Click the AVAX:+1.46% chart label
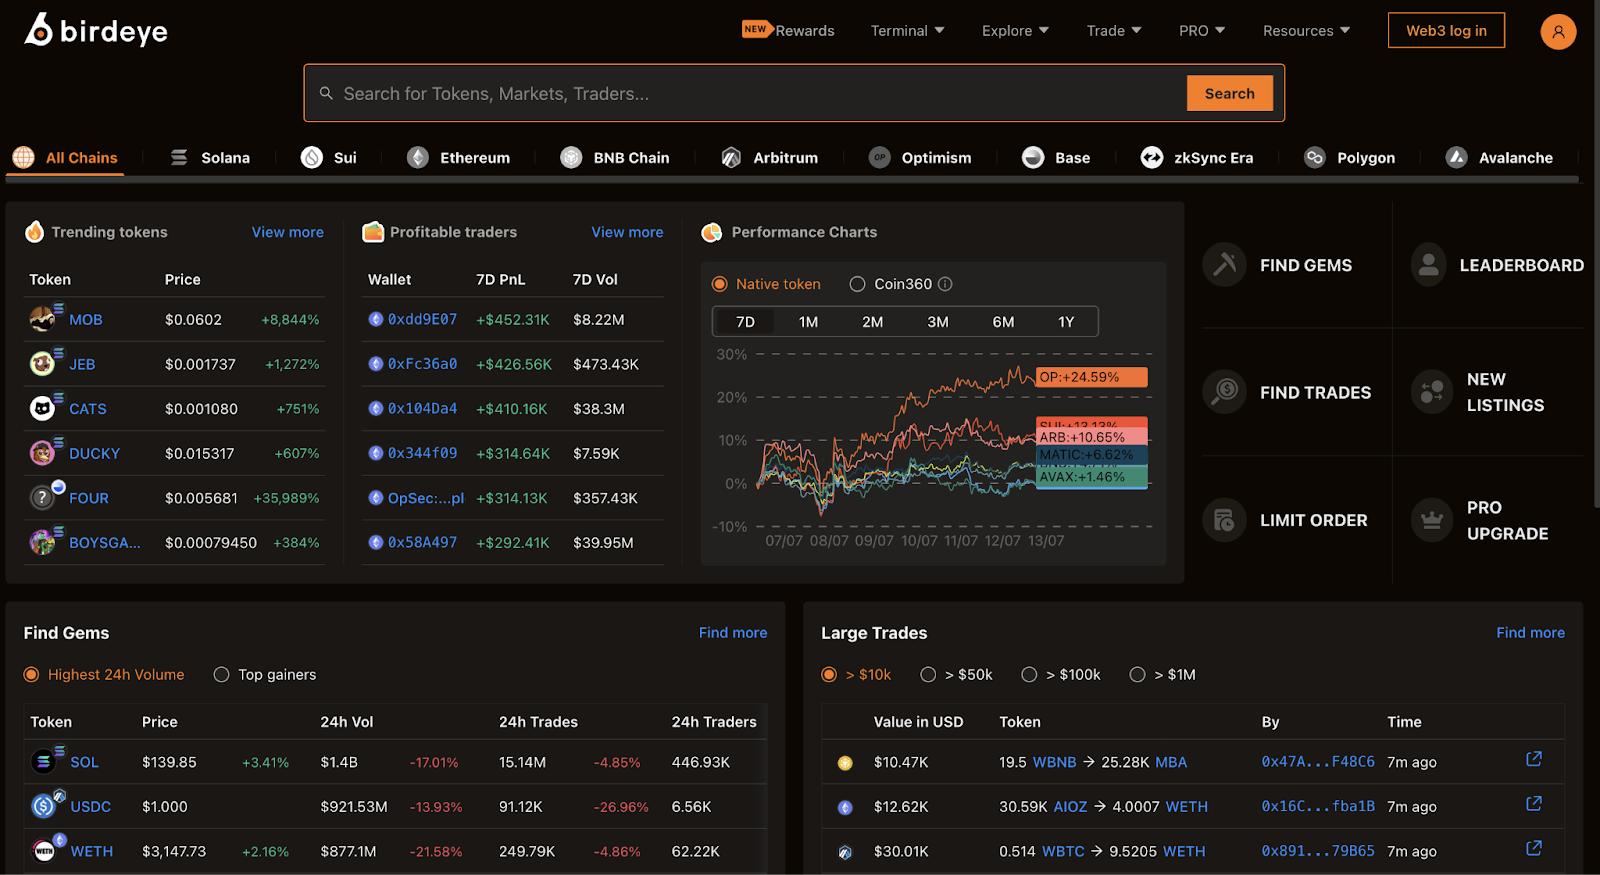This screenshot has height=875, width=1600. [x=1092, y=477]
